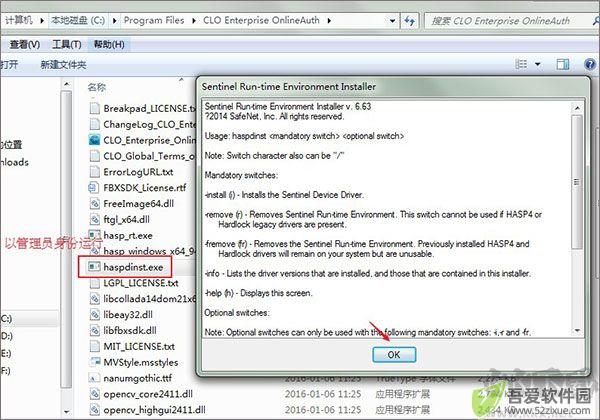Click Program Files in the address path
The width and height of the screenshot is (600, 420).
click(154, 20)
